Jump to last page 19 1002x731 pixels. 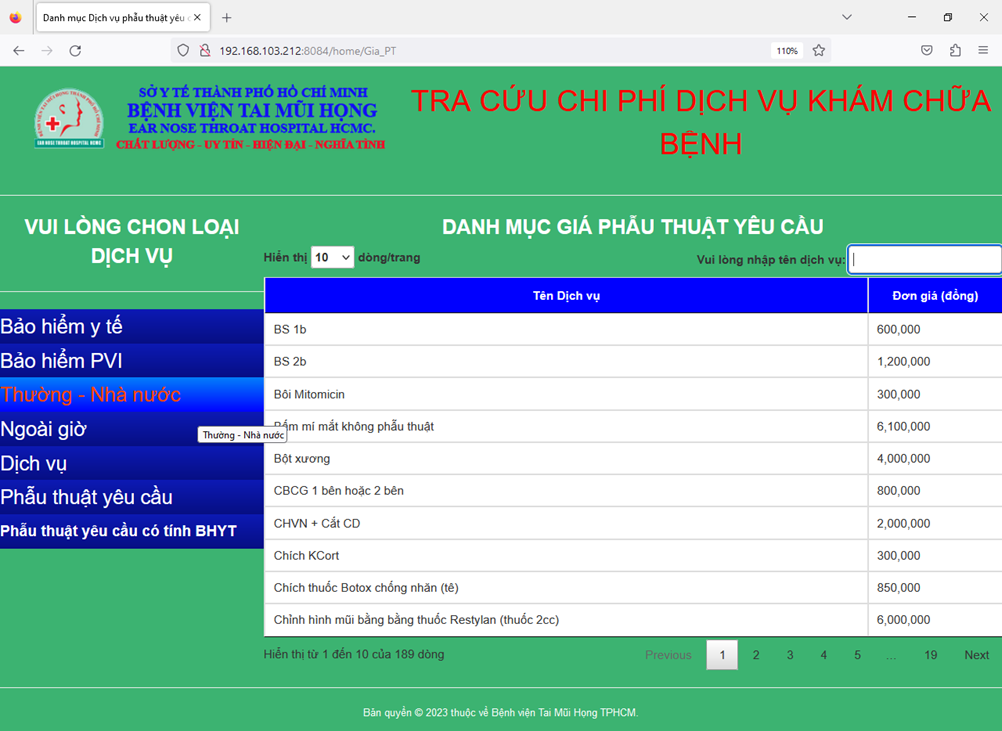coord(930,655)
